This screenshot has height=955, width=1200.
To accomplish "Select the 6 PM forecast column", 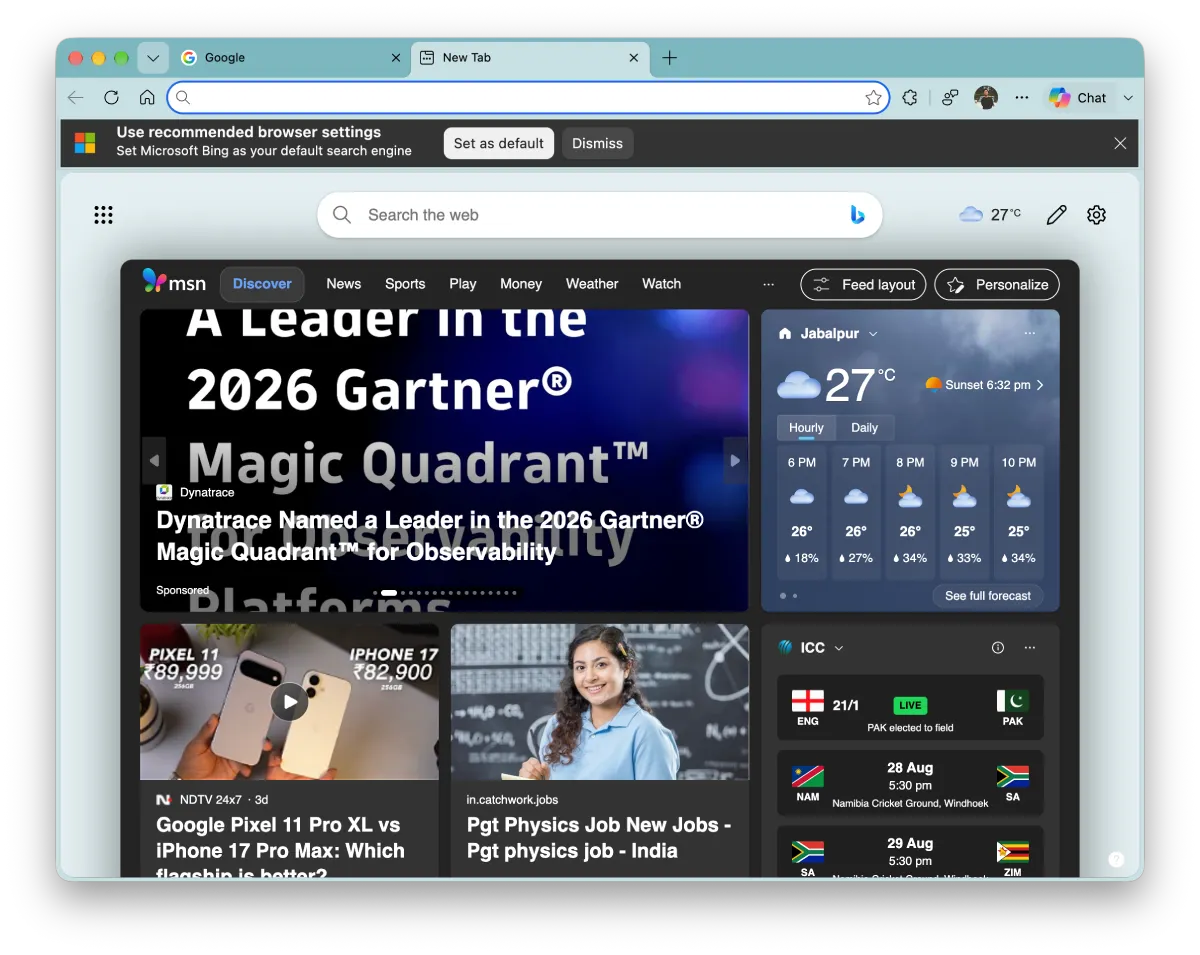I will 802,511.
